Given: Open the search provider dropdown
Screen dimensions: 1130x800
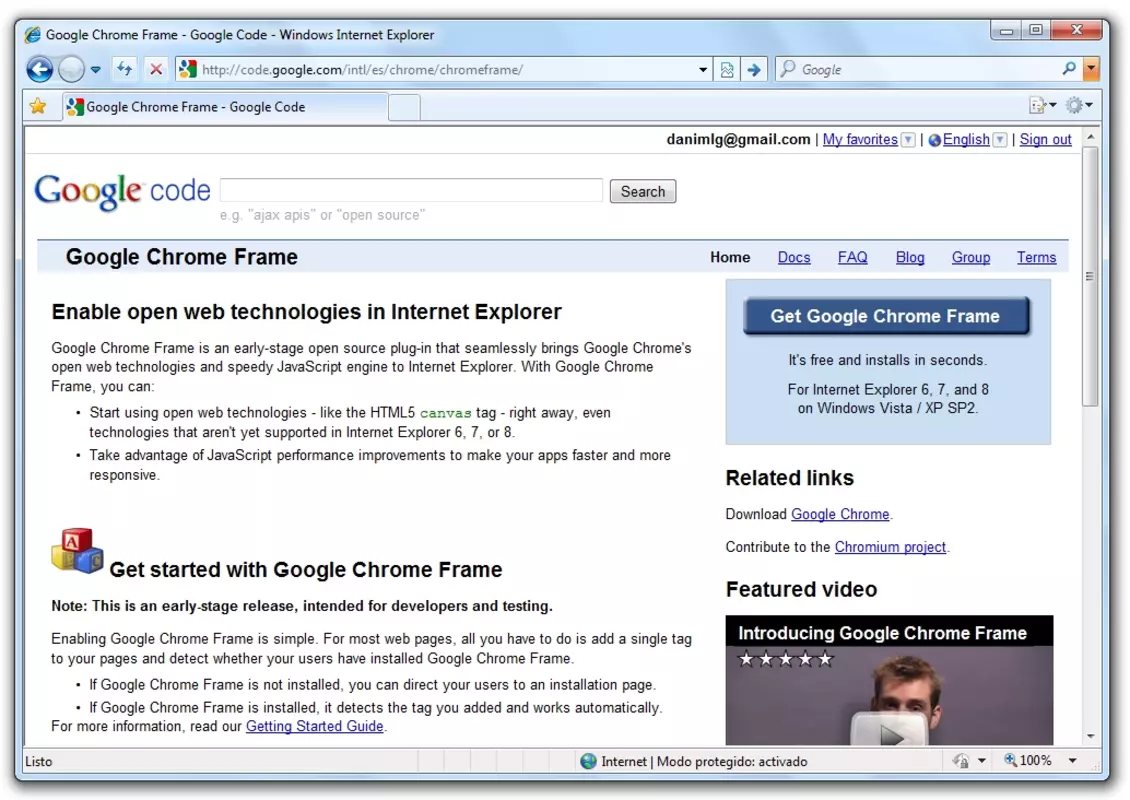Looking at the screenshot, I should [x=1092, y=69].
